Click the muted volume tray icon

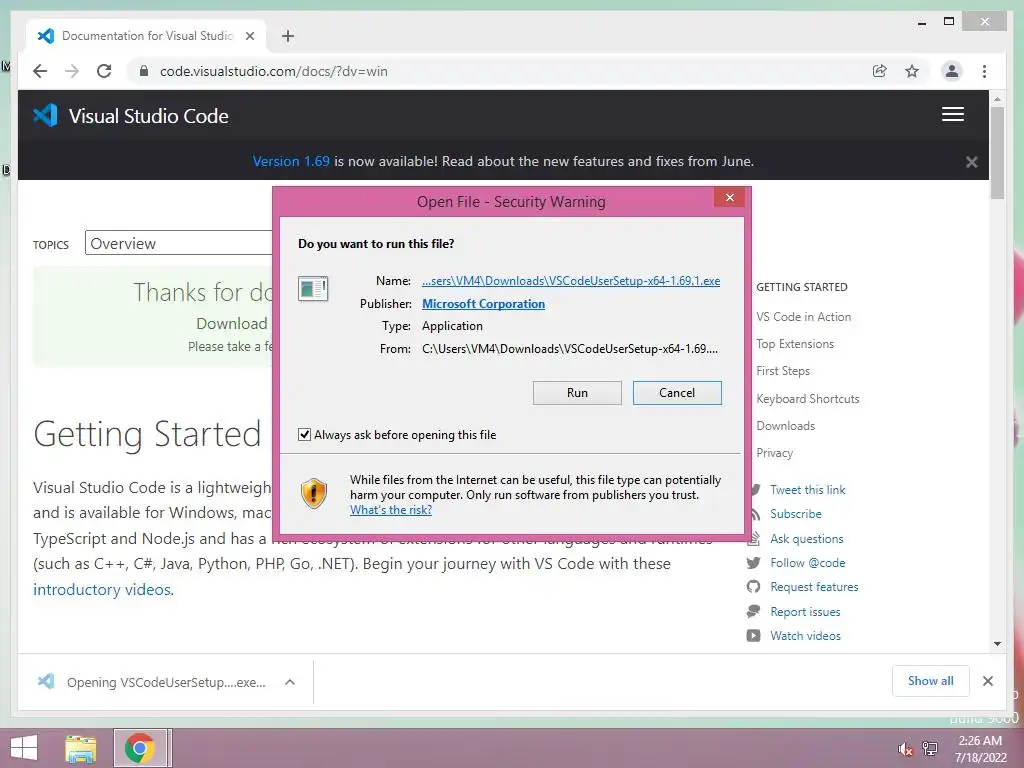pyautogui.click(x=904, y=749)
